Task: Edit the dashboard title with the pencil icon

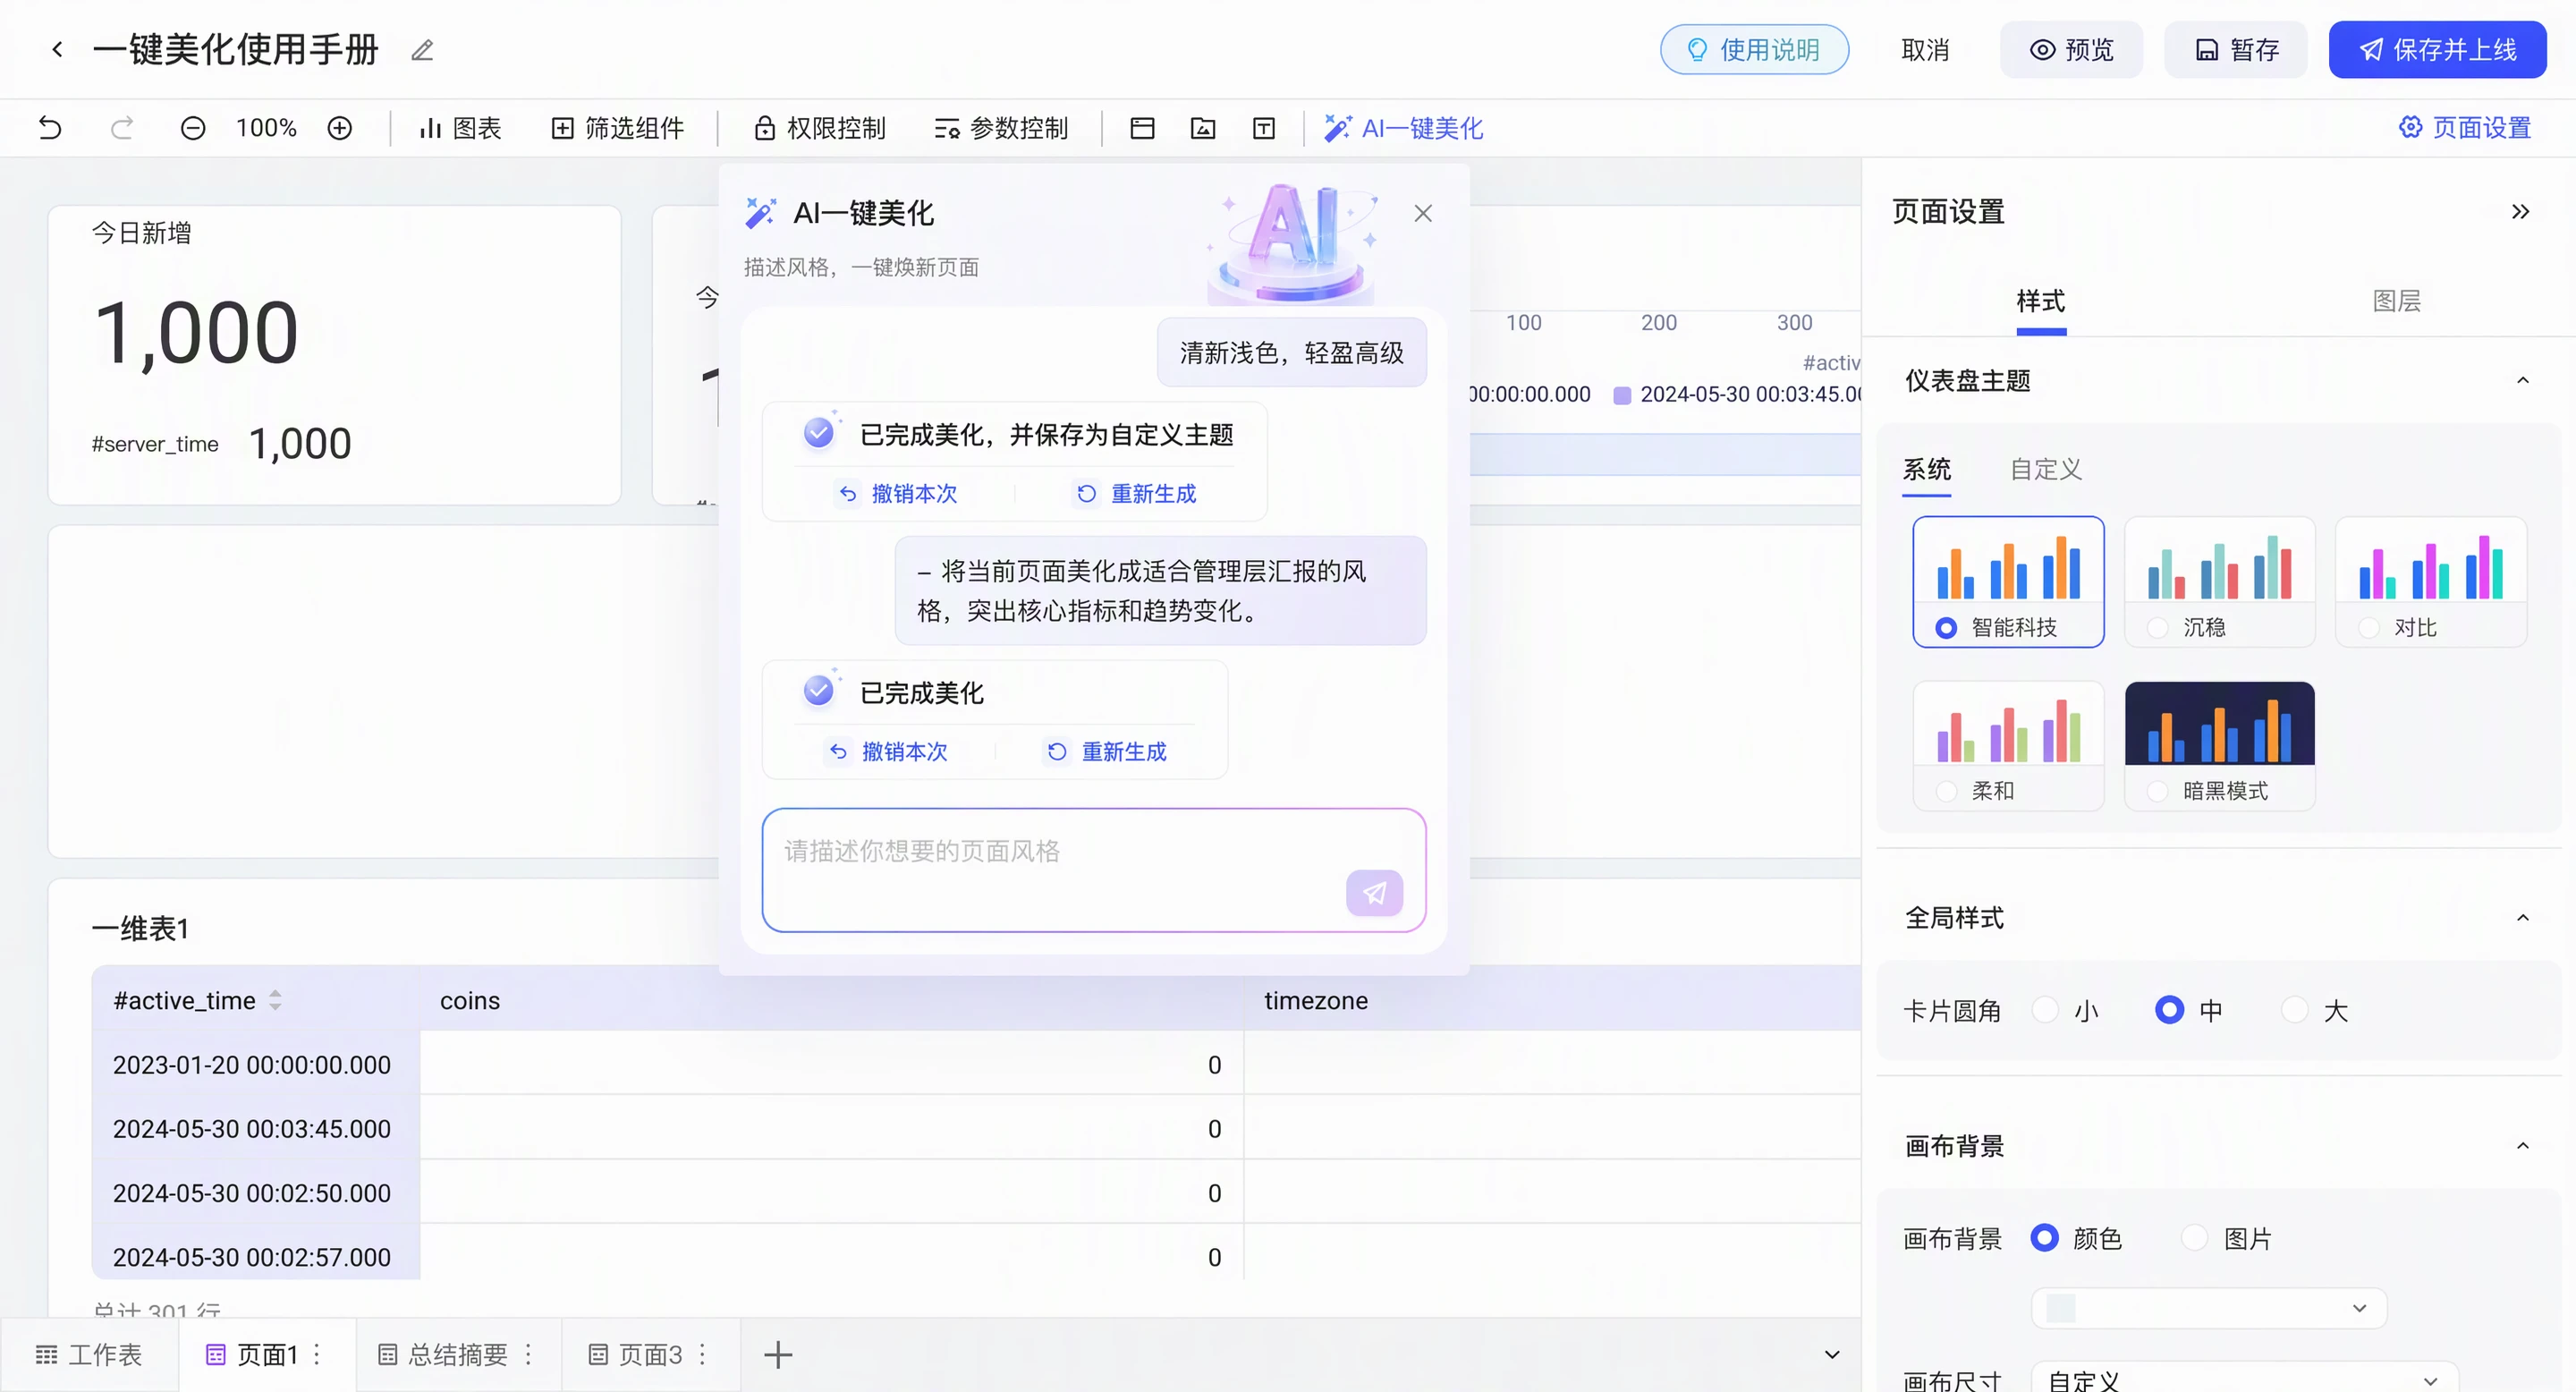Action: pyautogui.click(x=422, y=50)
